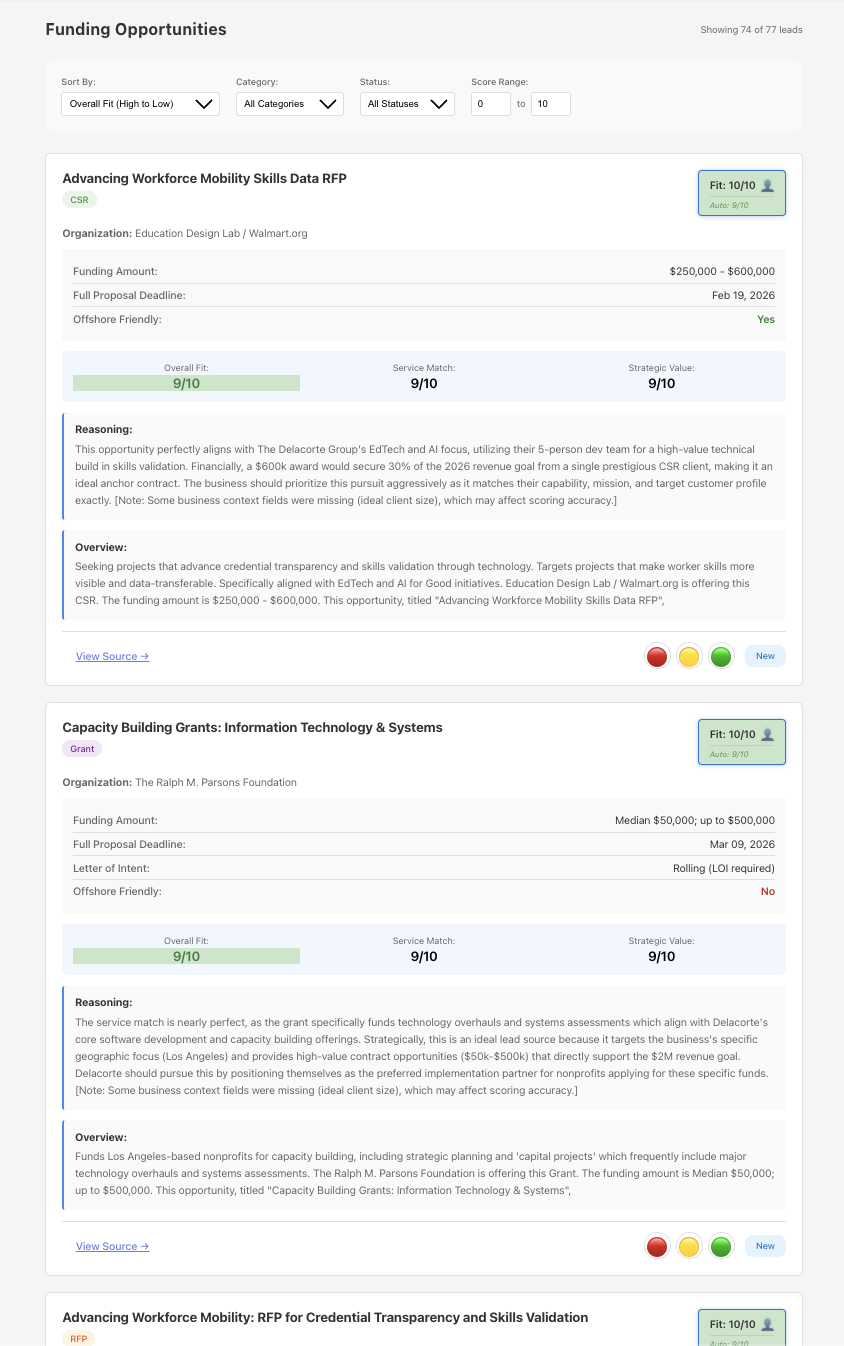Expand the Status filter dropdown

coord(407,104)
